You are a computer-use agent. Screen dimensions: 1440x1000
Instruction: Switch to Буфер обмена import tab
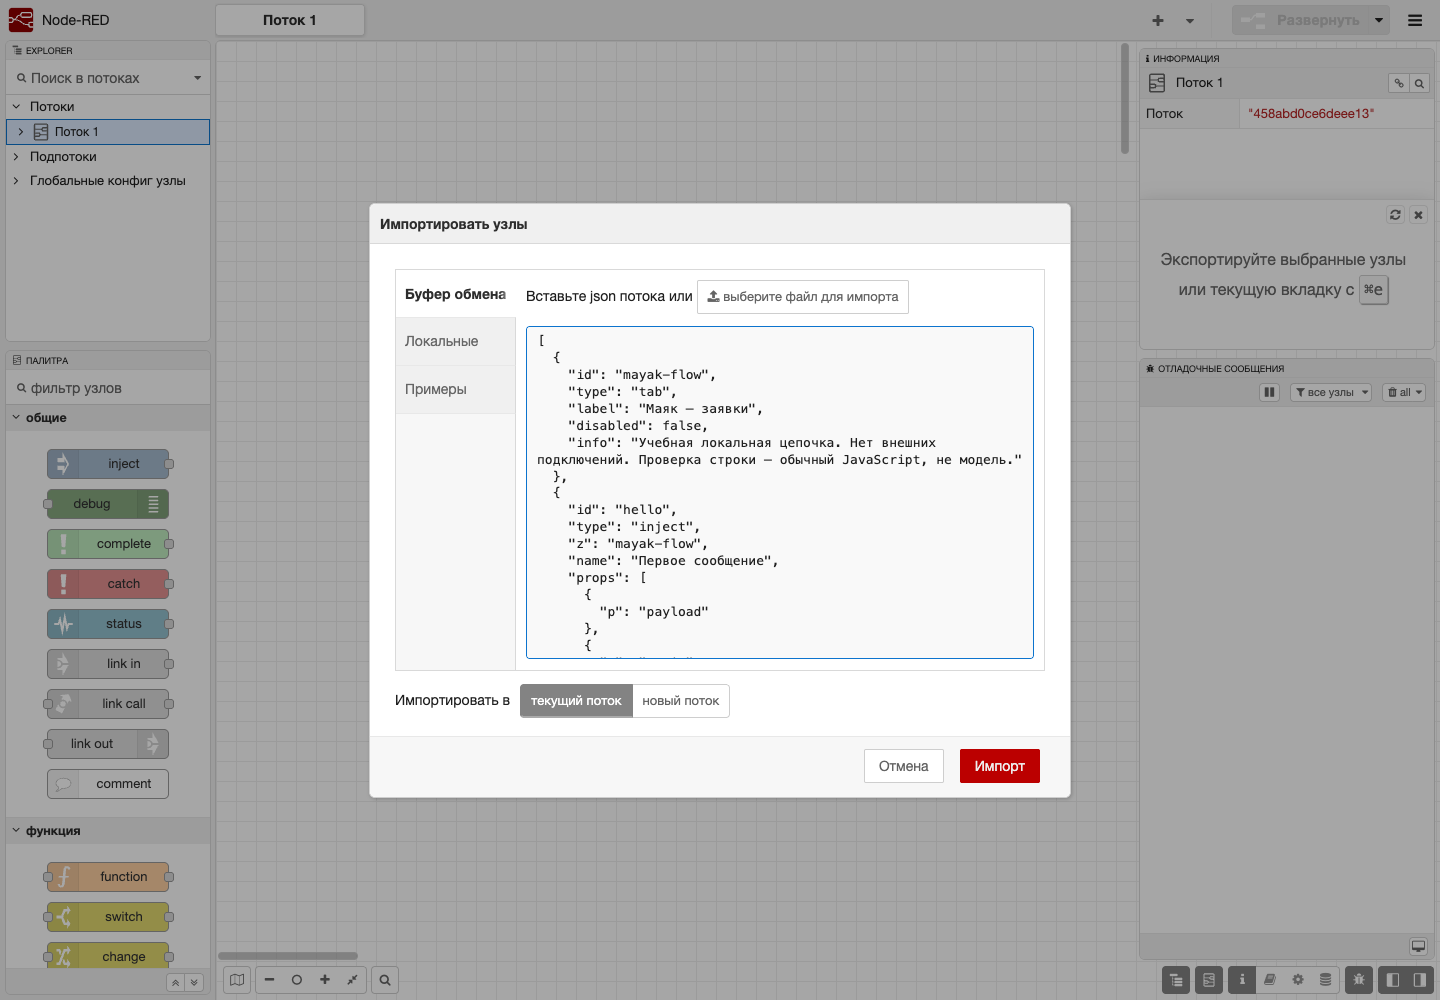pos(455,294)
